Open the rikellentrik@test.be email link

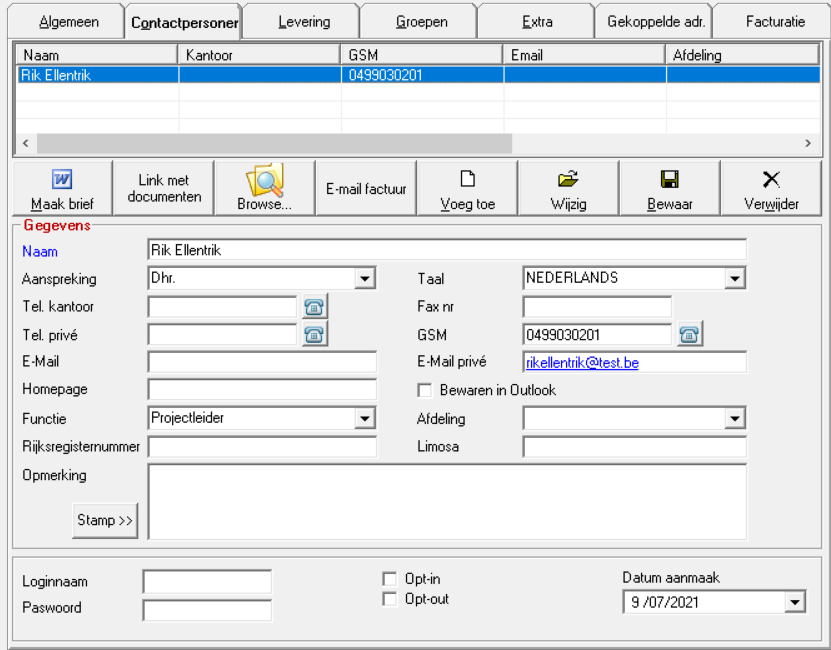point(582,363)
